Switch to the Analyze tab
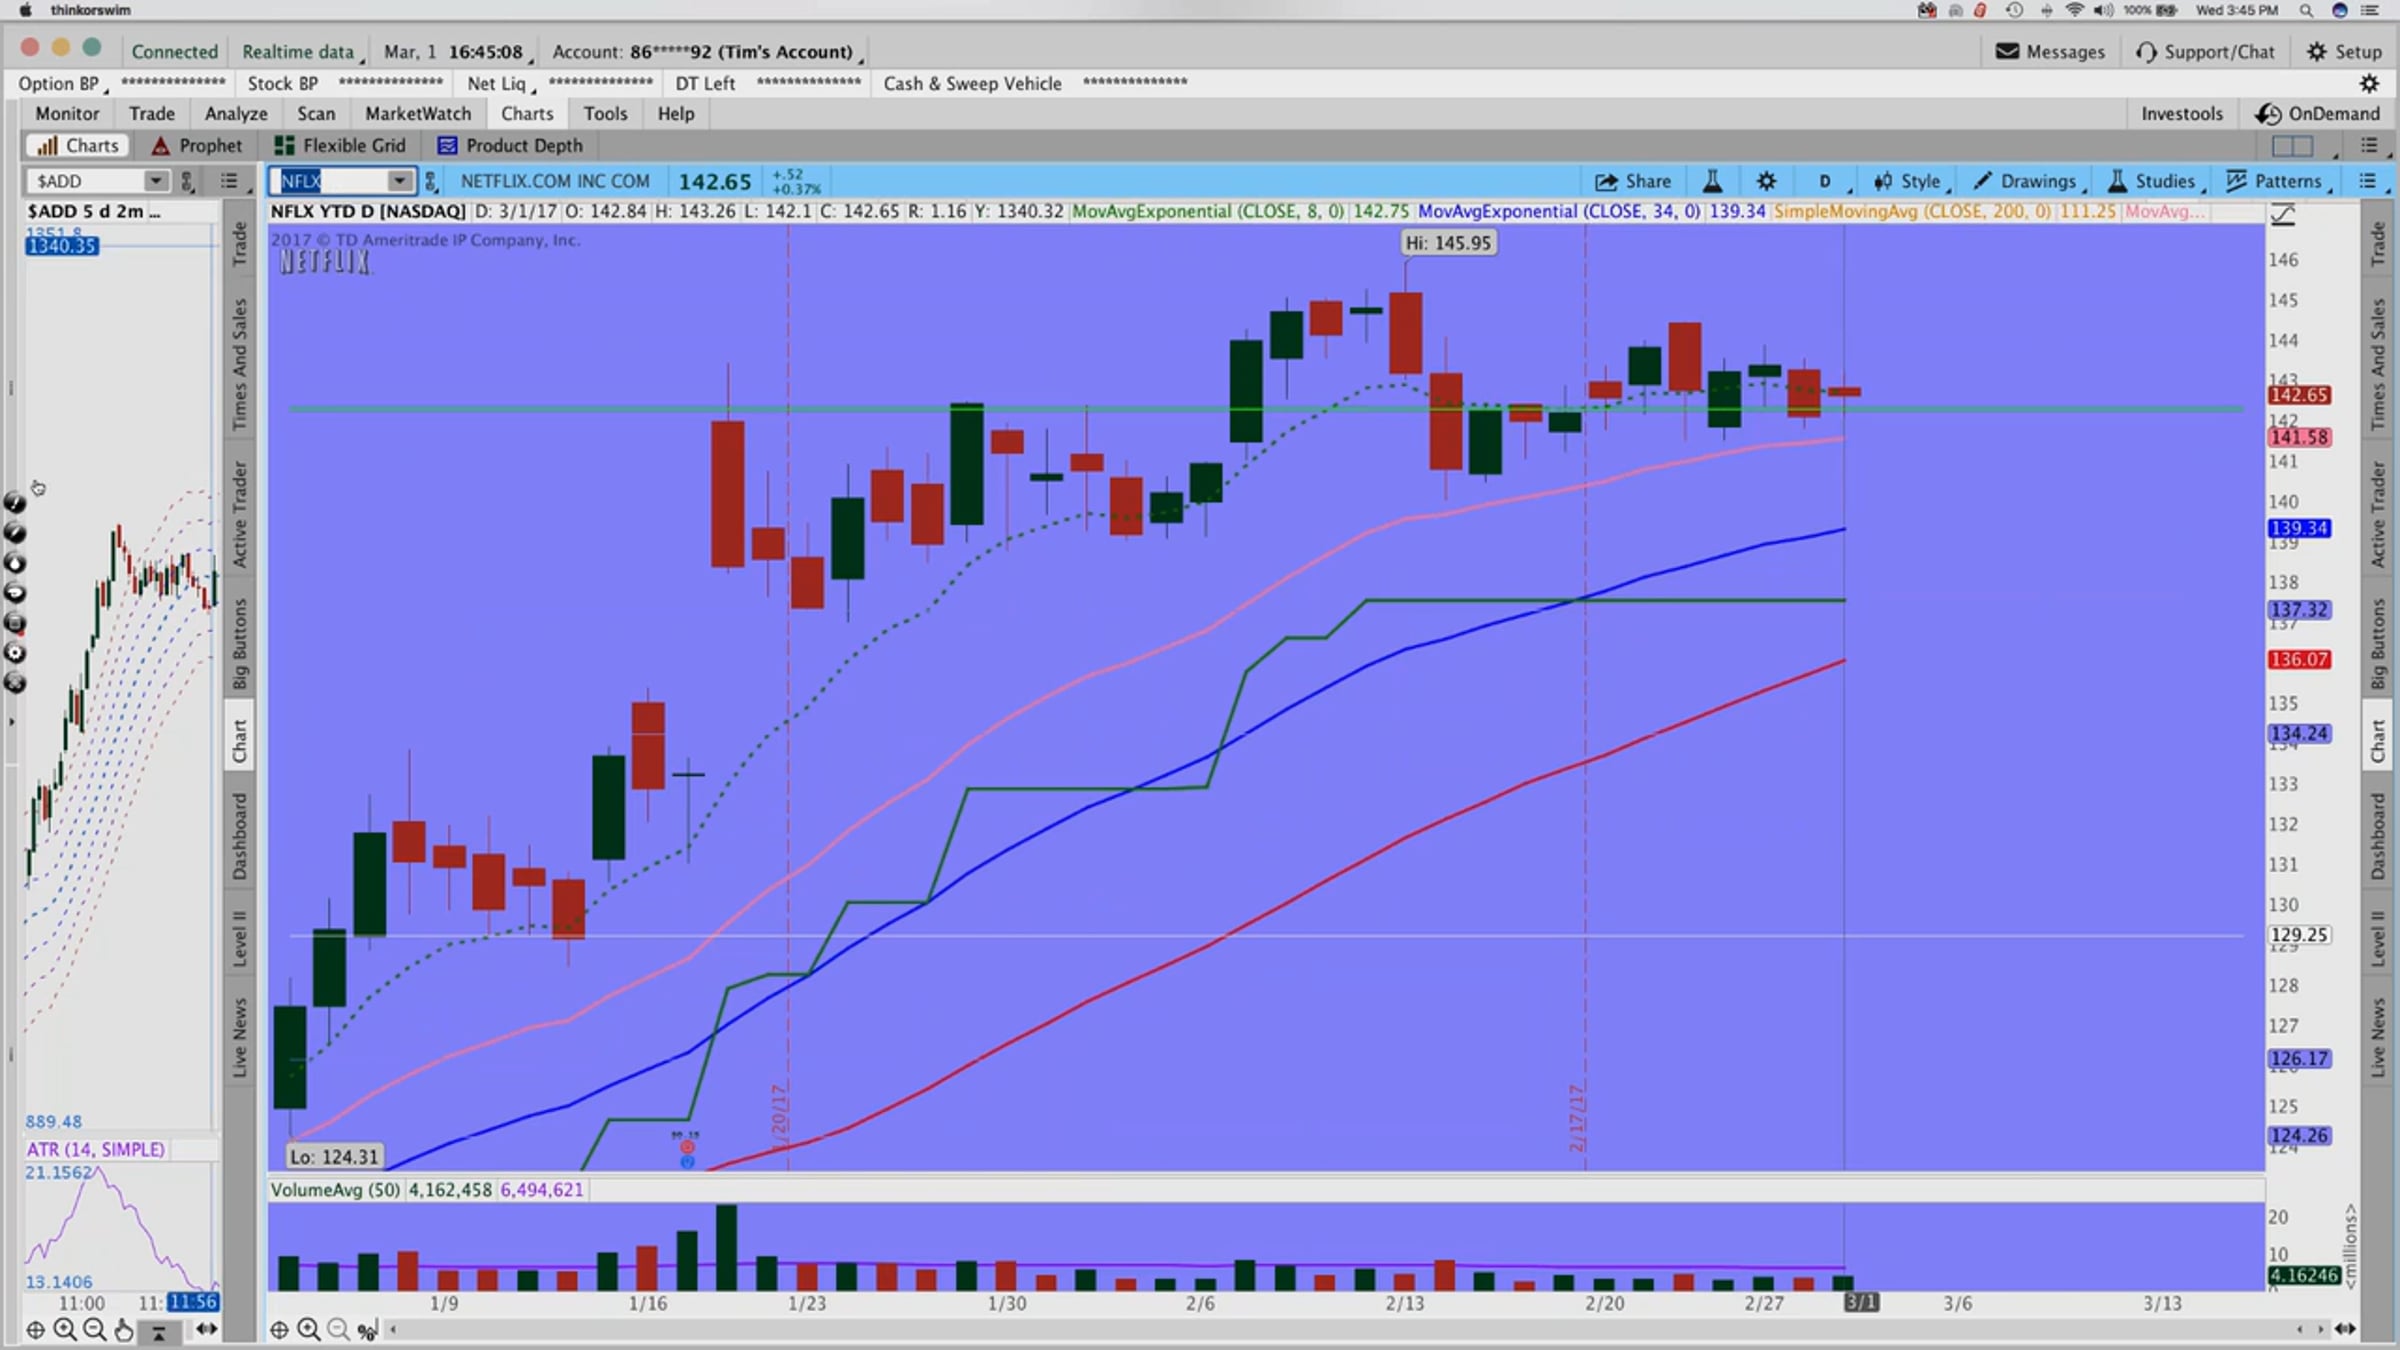The width and height of the screenshot is (2400, 1350). coord(236,114)
